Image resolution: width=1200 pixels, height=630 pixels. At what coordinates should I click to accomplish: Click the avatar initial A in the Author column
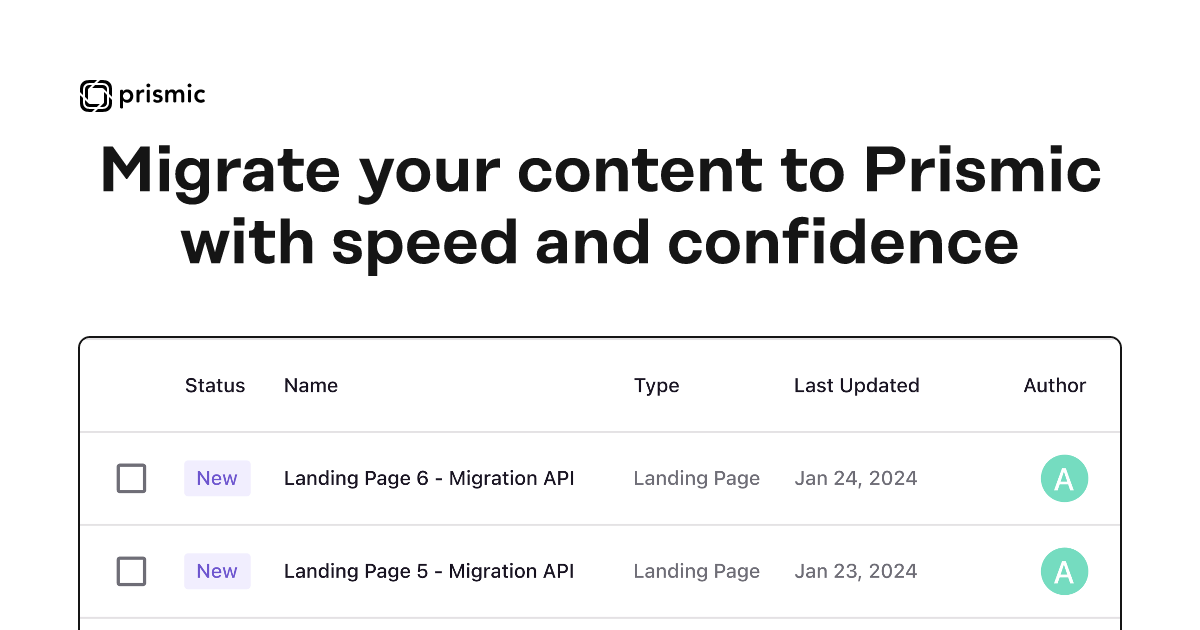[x=1064, y=478]
